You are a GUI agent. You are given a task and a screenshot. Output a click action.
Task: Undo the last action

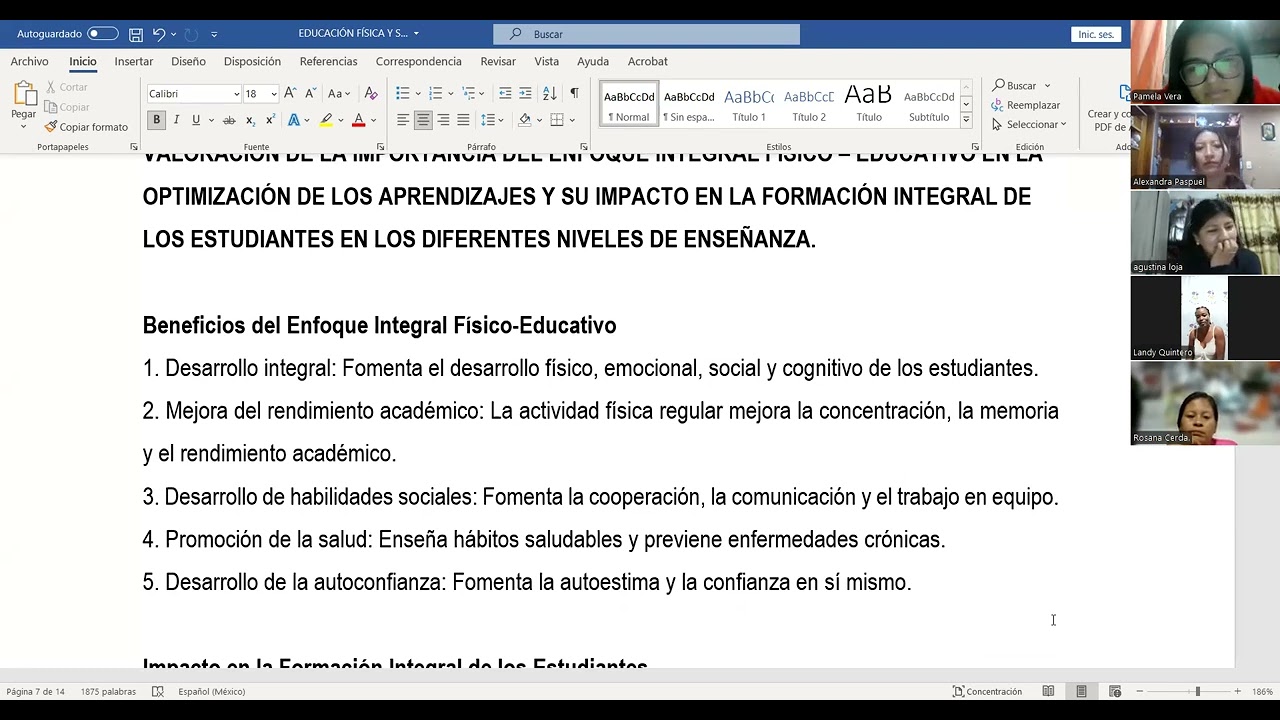158,34
